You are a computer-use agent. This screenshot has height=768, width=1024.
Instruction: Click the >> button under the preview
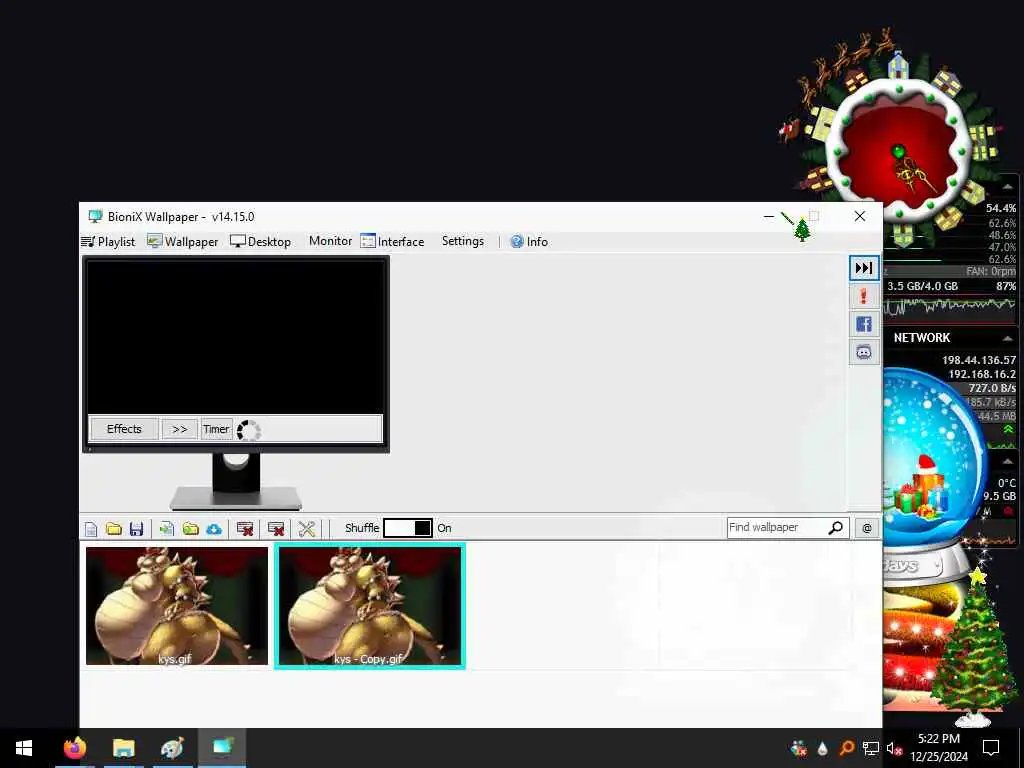[180, 429]
